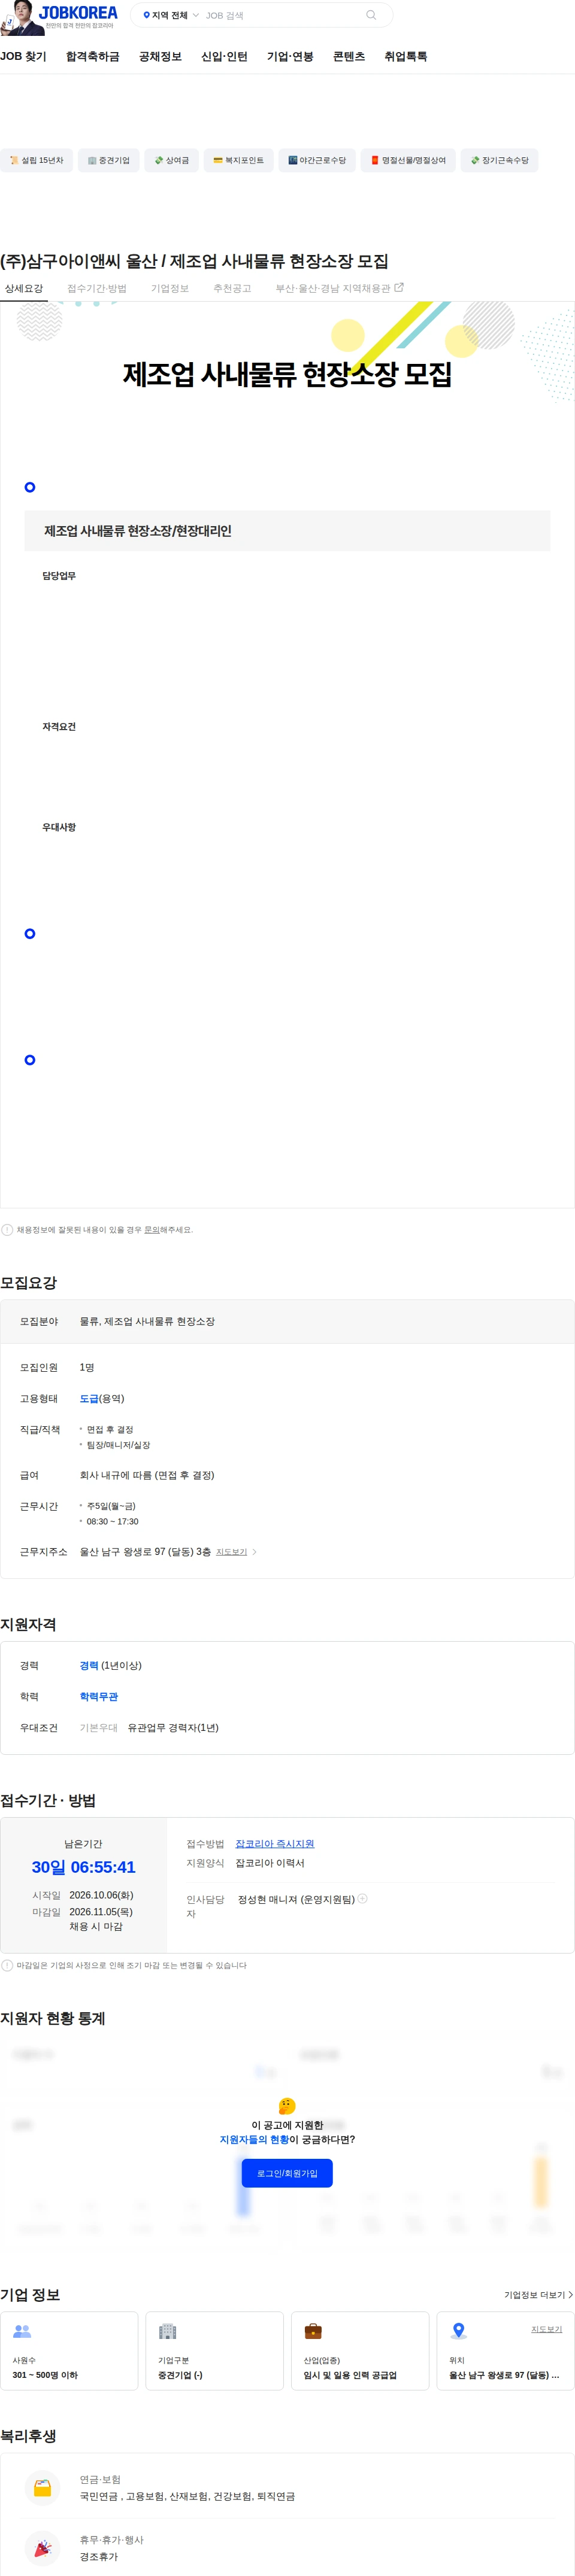The width and height of the screenshot is (575, 2576).
Task: Select the 추천공고 tab
Action: pos(232,288)
